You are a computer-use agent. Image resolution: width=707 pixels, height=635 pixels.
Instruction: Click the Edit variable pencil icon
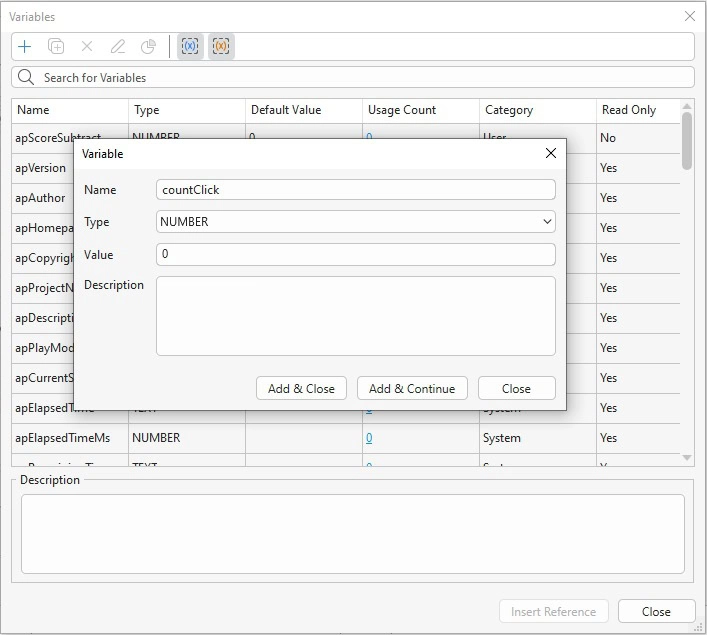click(118, 46)
